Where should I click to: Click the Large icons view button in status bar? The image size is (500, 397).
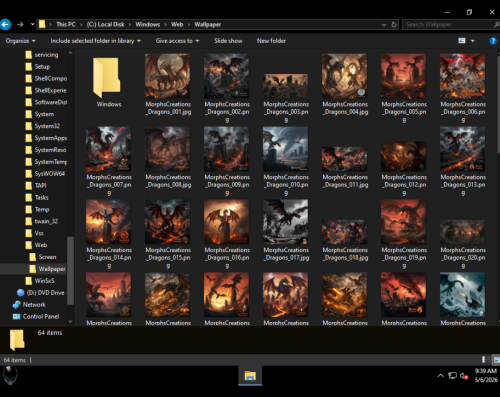[497, 360]
